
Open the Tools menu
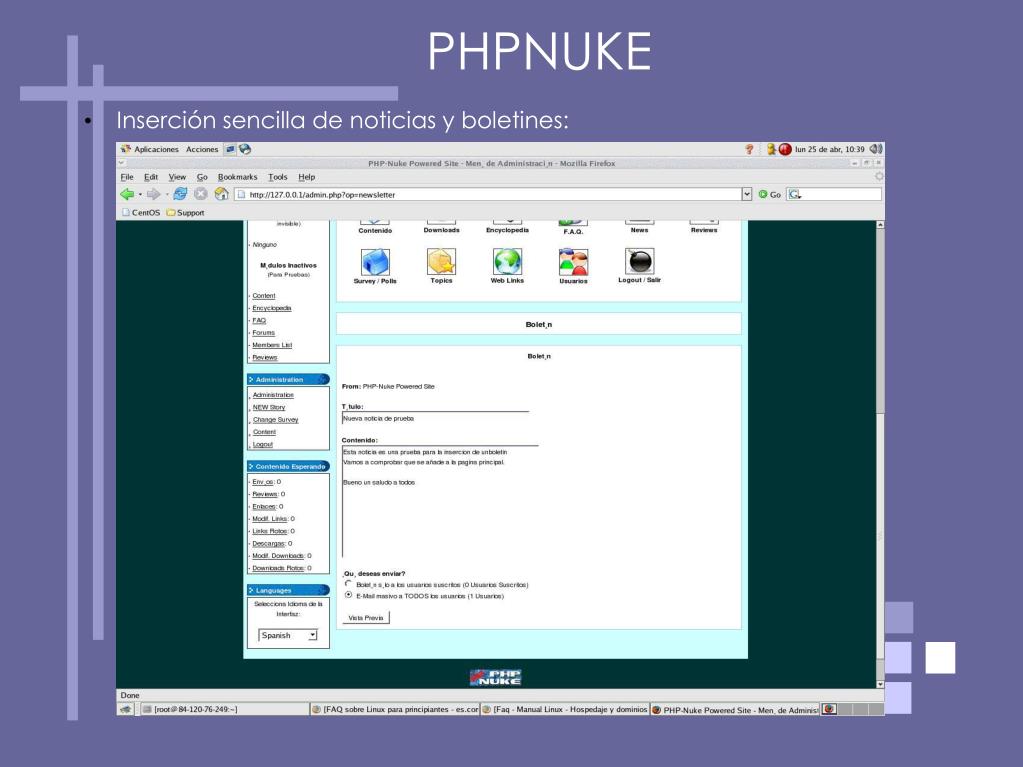pyautogui.click(x=278, y=177)
